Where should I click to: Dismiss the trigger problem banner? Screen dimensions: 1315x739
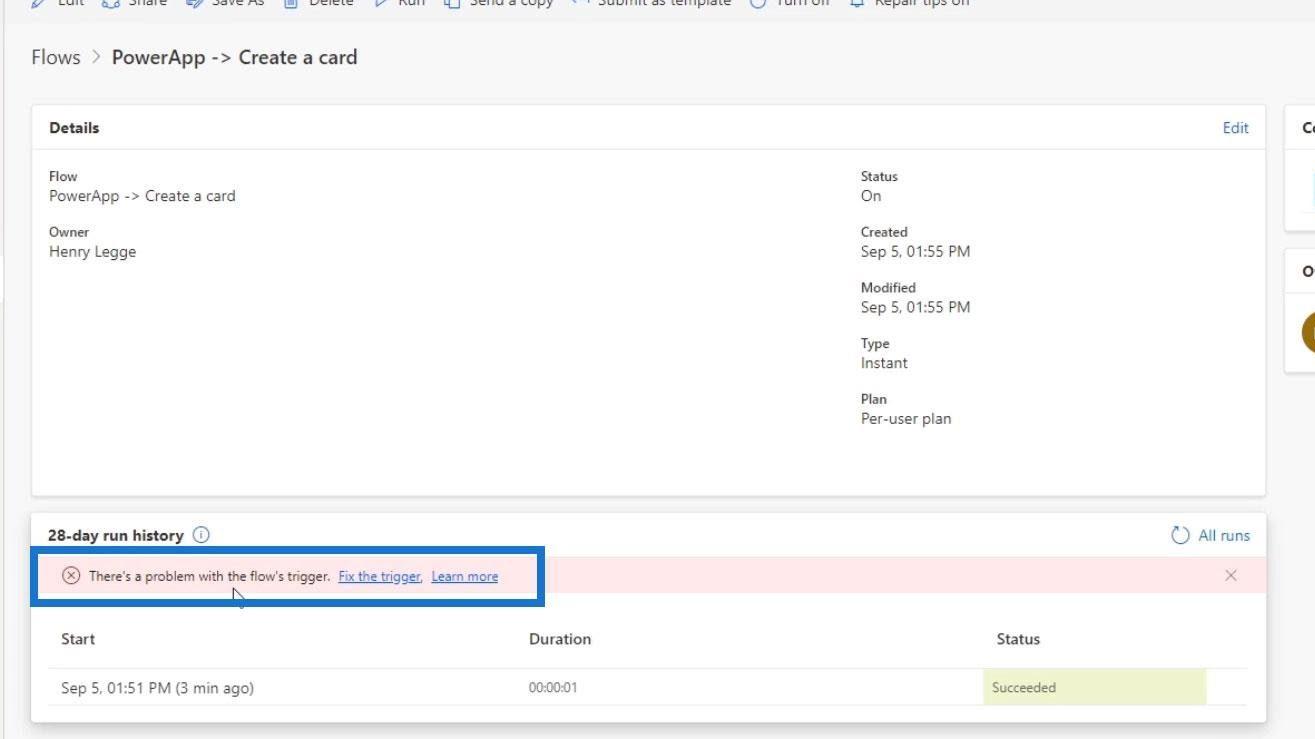[1230, 575]
